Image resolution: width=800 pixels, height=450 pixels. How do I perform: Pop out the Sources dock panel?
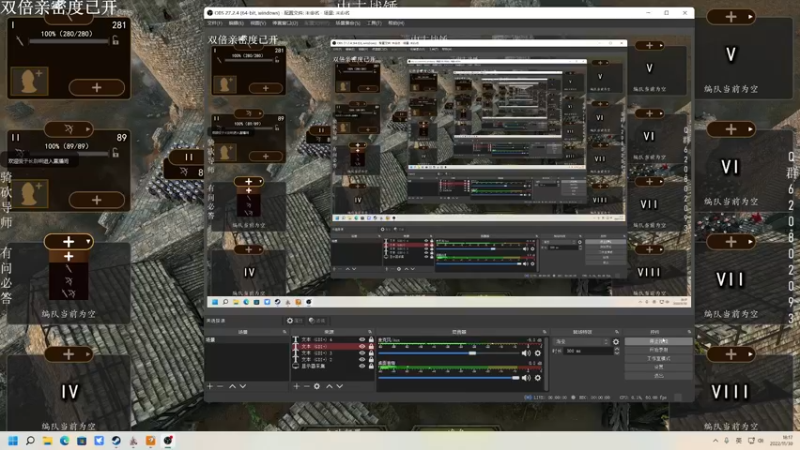tap(370, 332)
